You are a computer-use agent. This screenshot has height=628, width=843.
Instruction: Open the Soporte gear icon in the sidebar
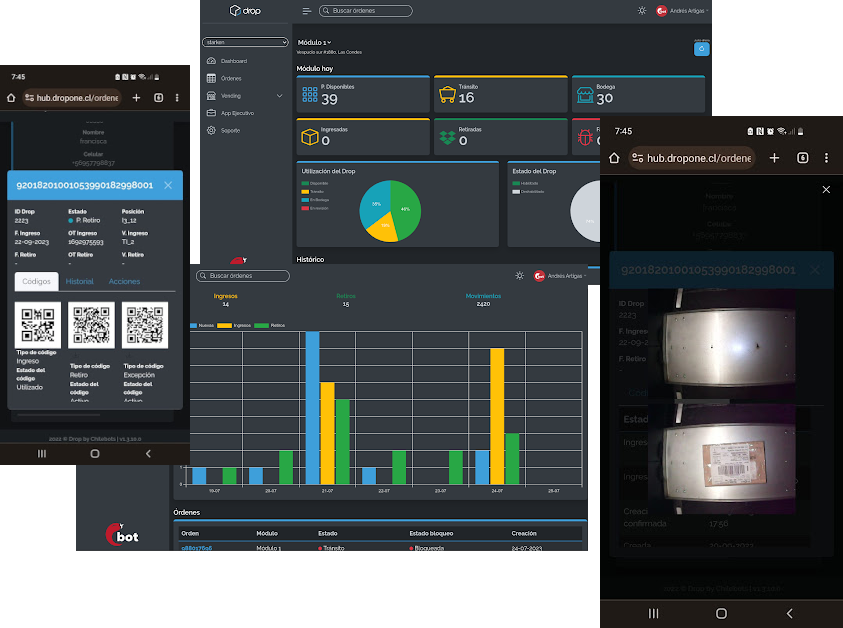click(211, 130)
